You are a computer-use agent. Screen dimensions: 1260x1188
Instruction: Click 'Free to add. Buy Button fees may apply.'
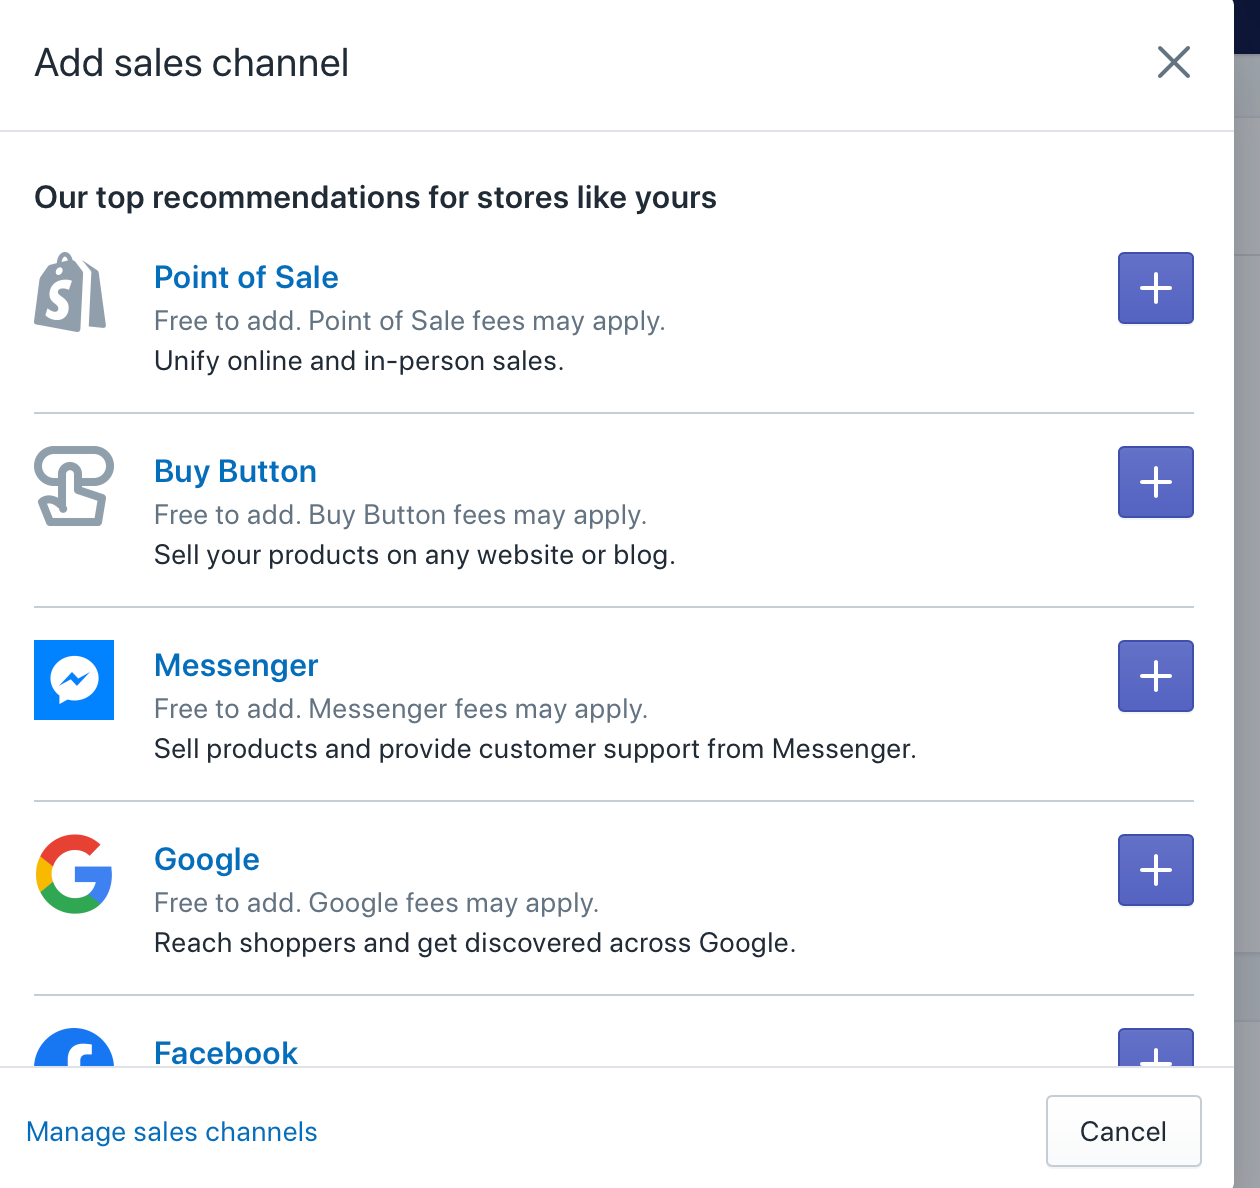pyautogui.click(x=400, y=515)
